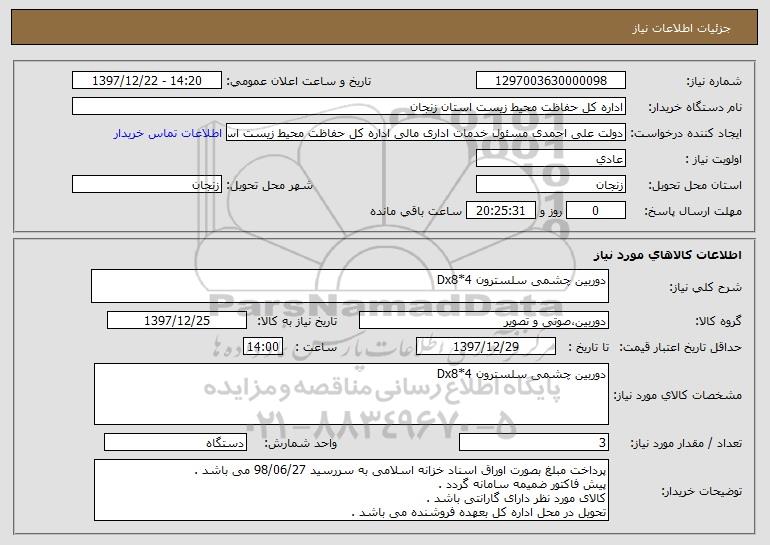Screen dimensions: 770x545
Task: Select the label شماره نیاز
Action: click(x=715, y=81)
